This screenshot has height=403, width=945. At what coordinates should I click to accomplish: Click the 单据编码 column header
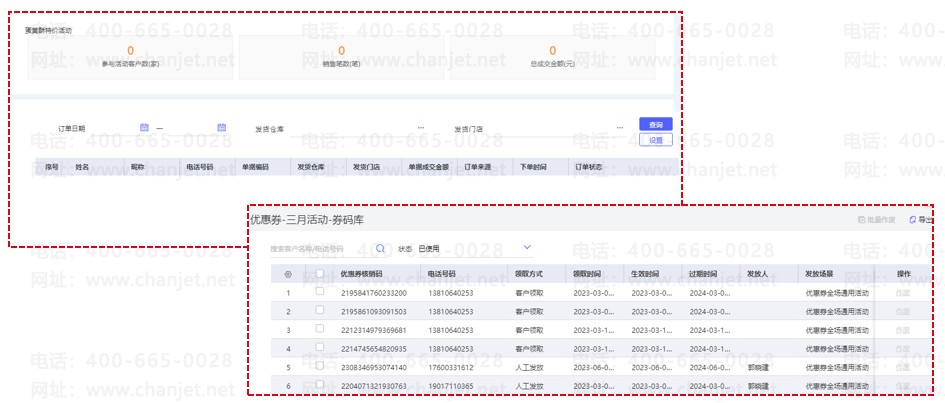256,167
